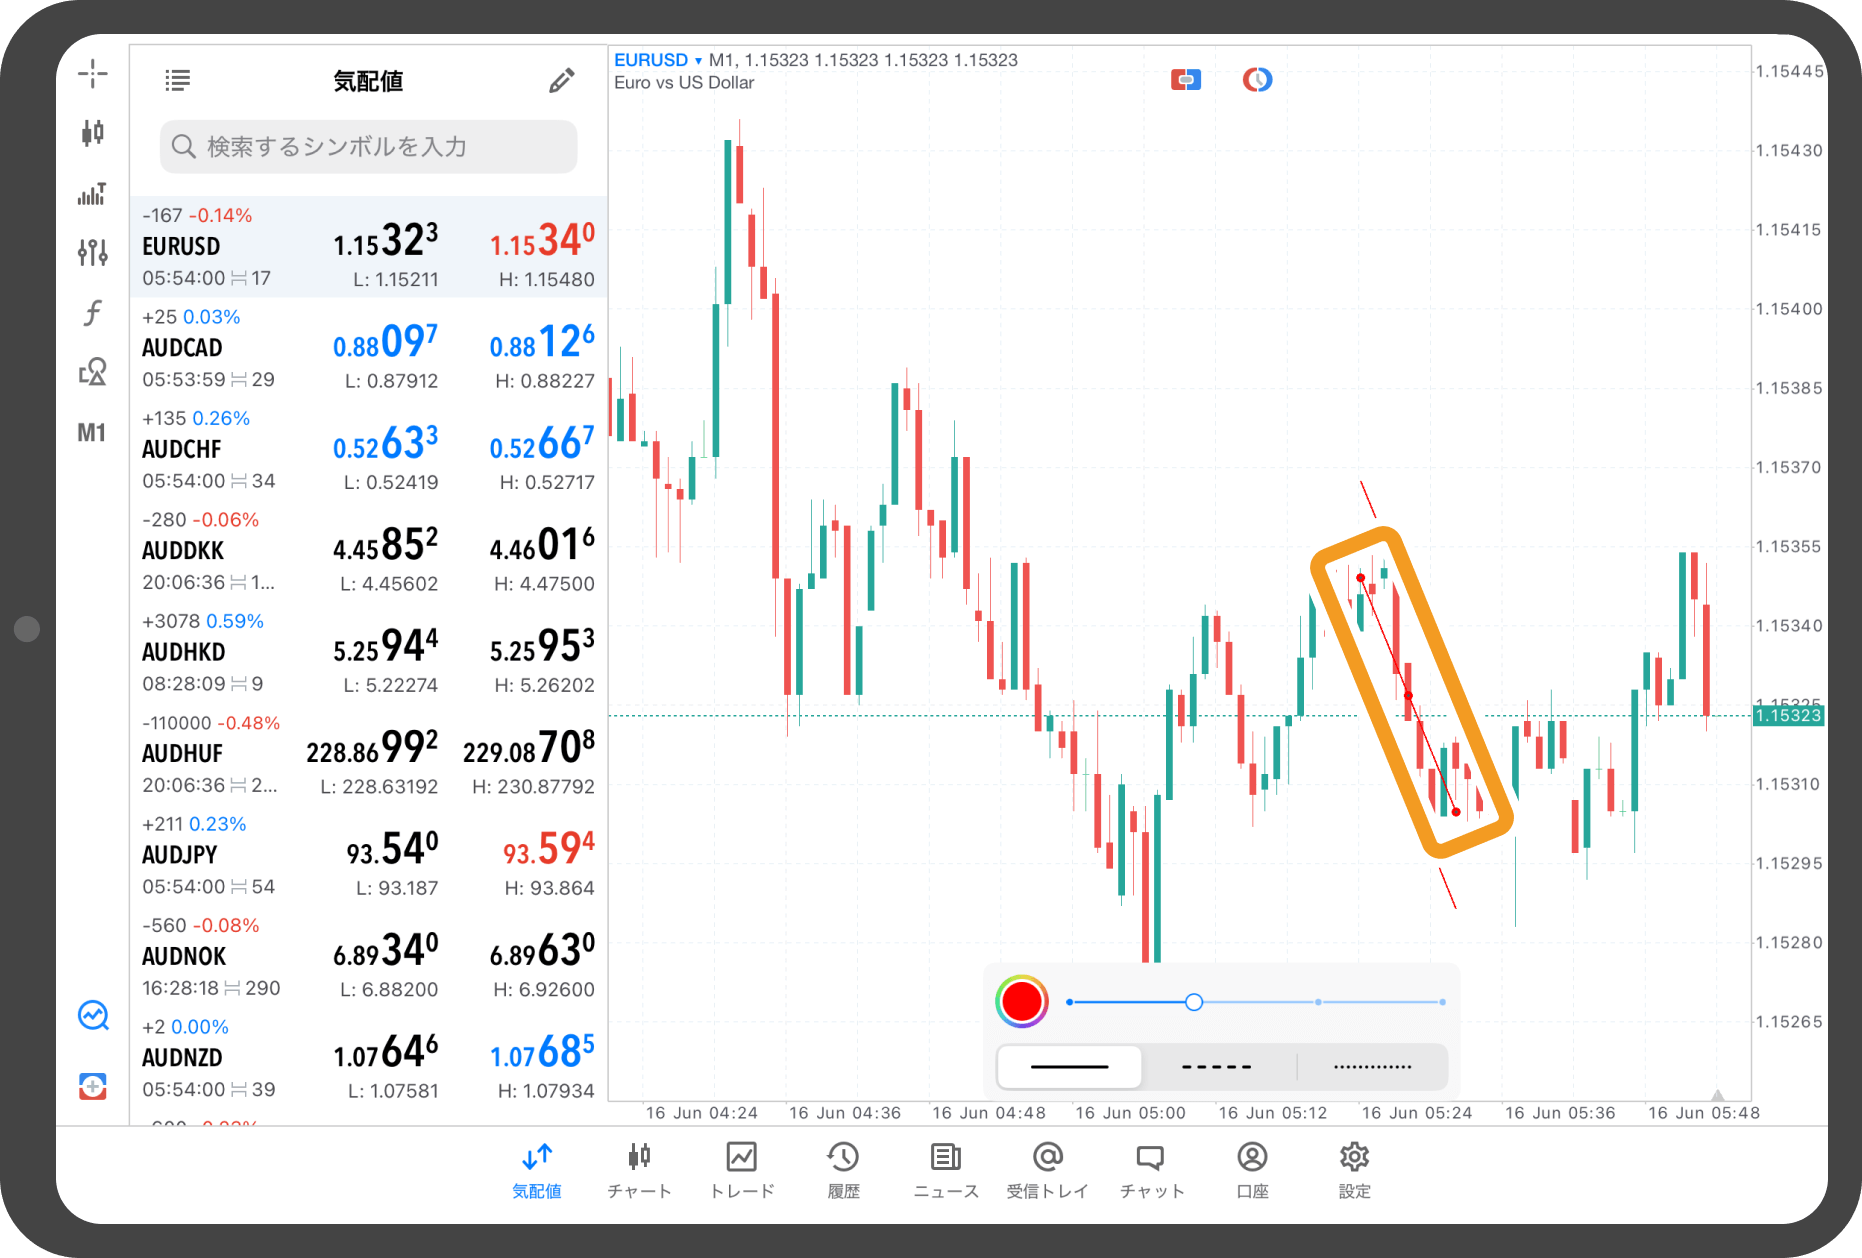Click the 1.15323 current price label
This screenshot has width=1862, height=1258.
[x=1788, y=715]
